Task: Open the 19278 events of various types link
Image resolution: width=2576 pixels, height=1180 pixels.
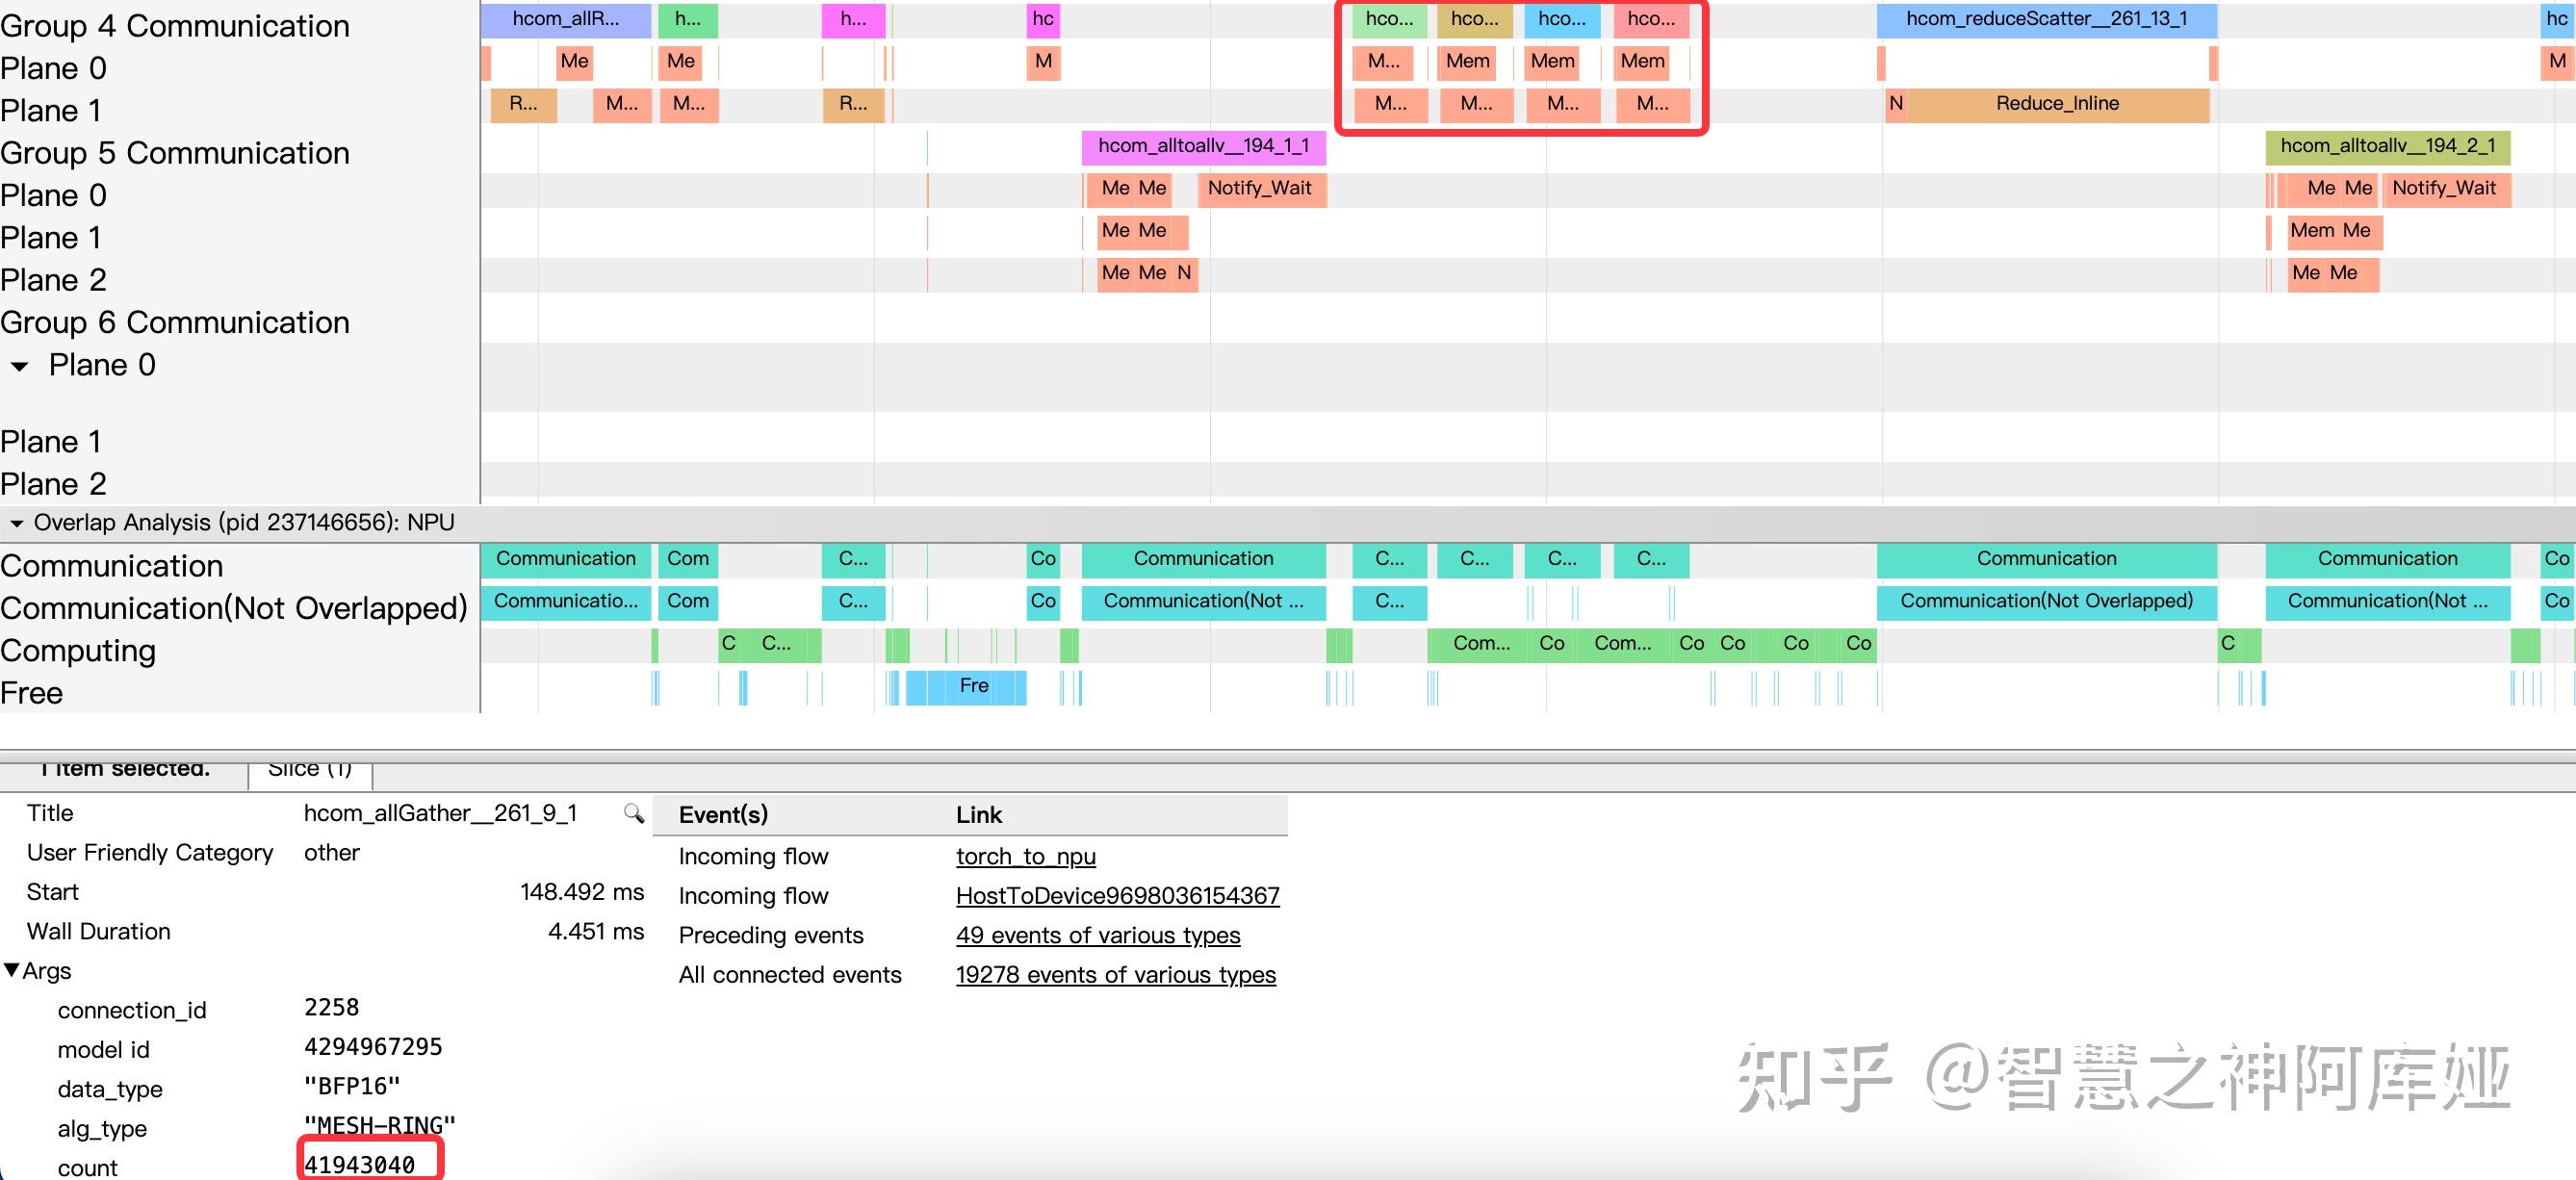Action: (x=1115, y=975)
